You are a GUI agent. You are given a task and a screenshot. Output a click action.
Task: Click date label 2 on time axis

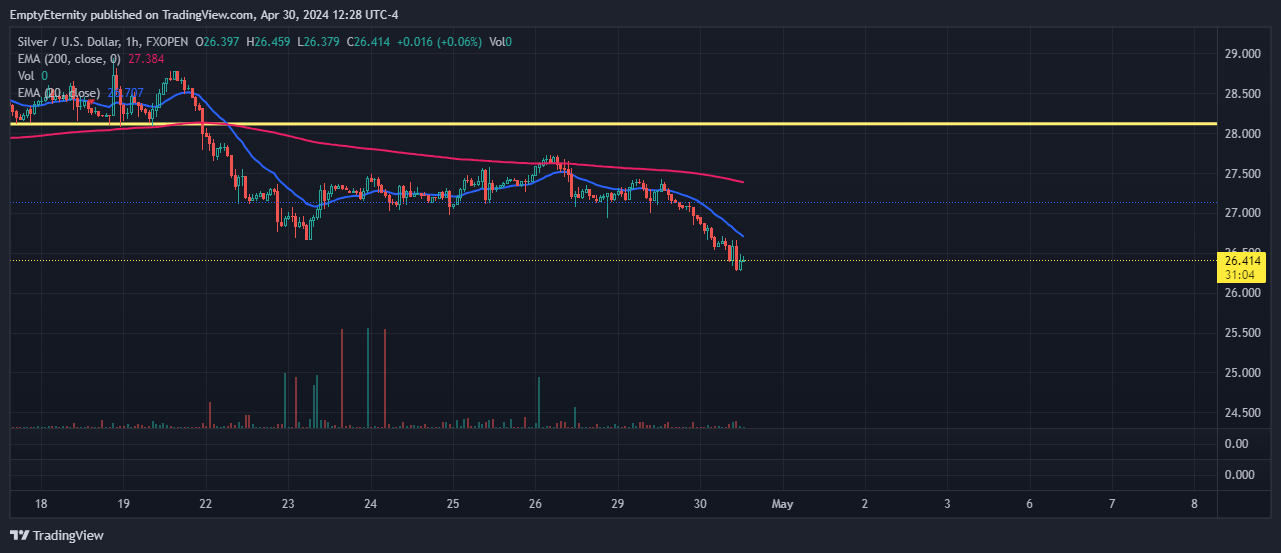(865, 504)
